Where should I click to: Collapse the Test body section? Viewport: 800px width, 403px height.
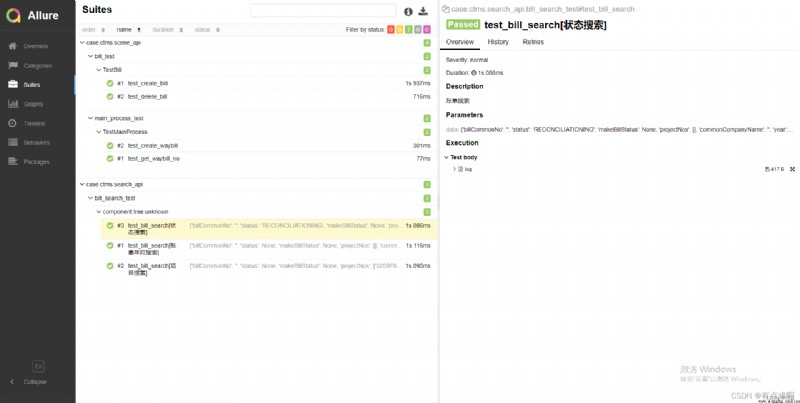pyautogui.click(x=446, y=158)
